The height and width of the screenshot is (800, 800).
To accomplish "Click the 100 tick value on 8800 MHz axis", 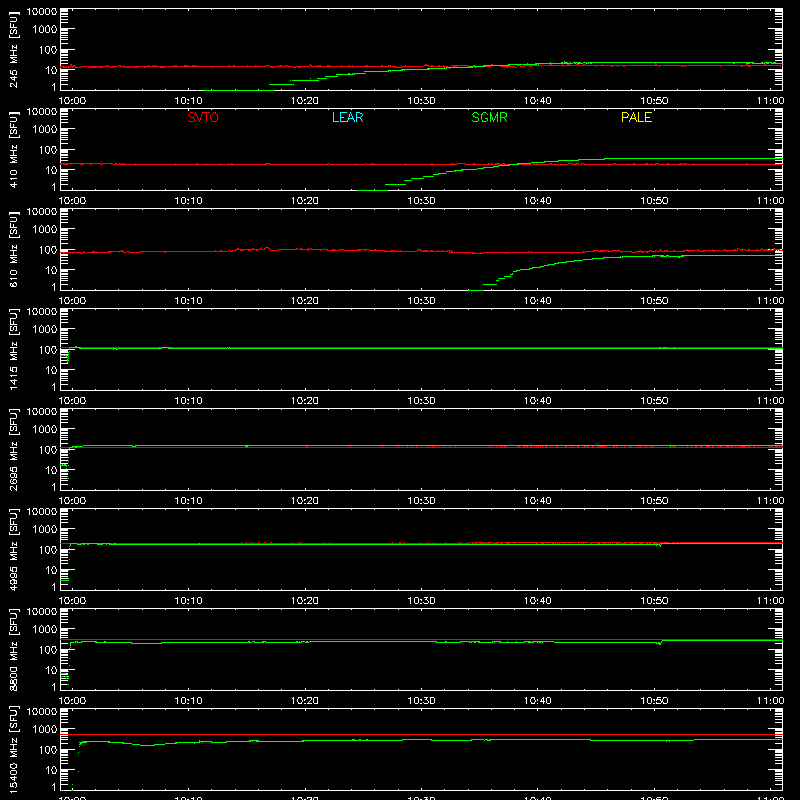I will coord(48,650).
